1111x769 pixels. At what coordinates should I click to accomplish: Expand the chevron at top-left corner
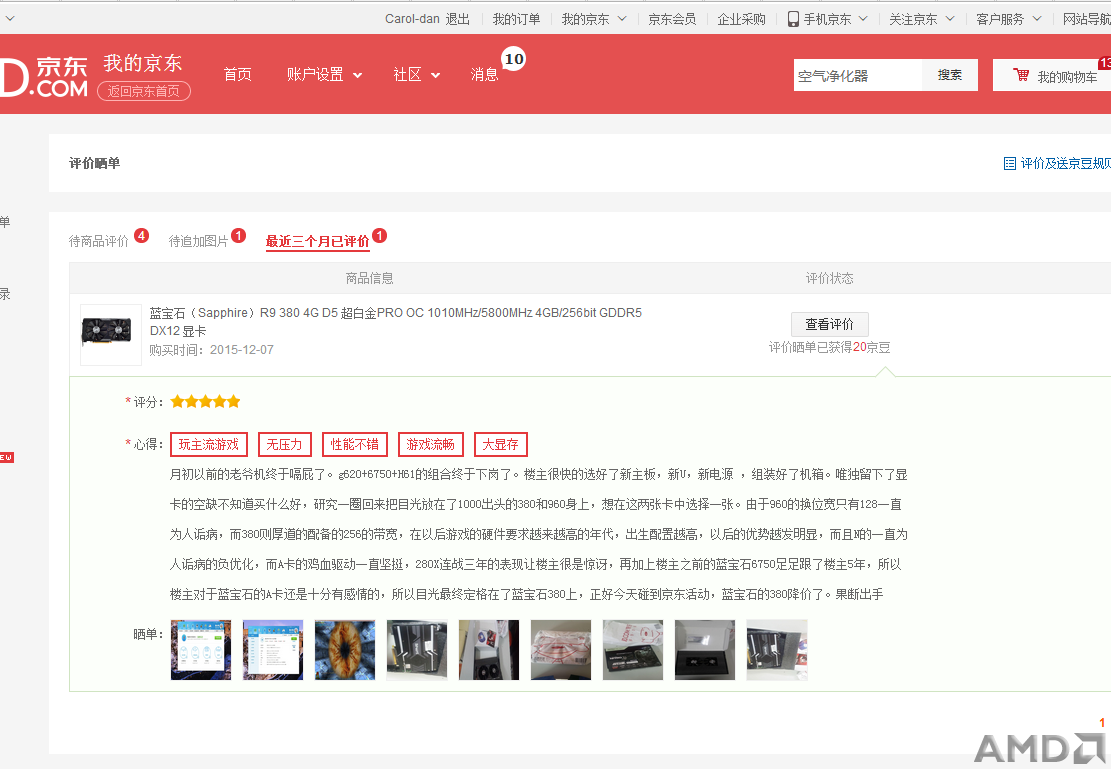click(x=9, y=19)
